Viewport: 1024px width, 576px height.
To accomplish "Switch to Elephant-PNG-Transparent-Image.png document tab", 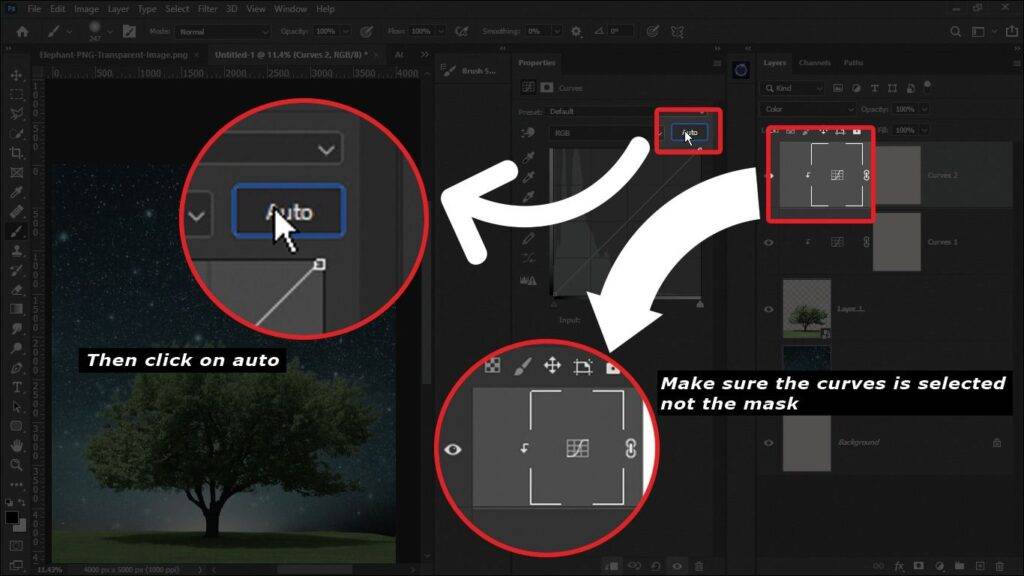I will click(x=113, y=55).
